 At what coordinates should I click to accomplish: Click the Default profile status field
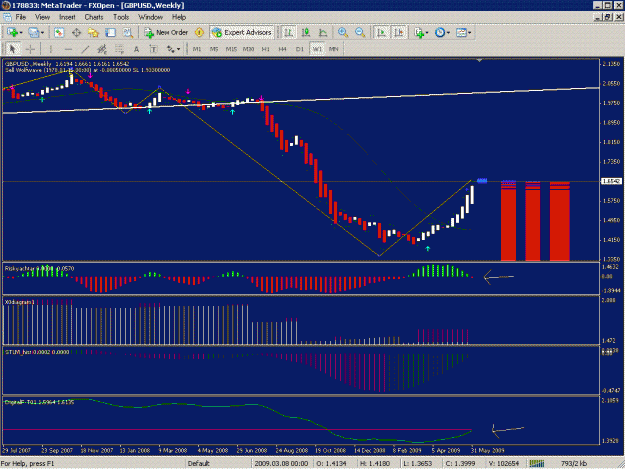pyautogui.click(x=199, y=463)
